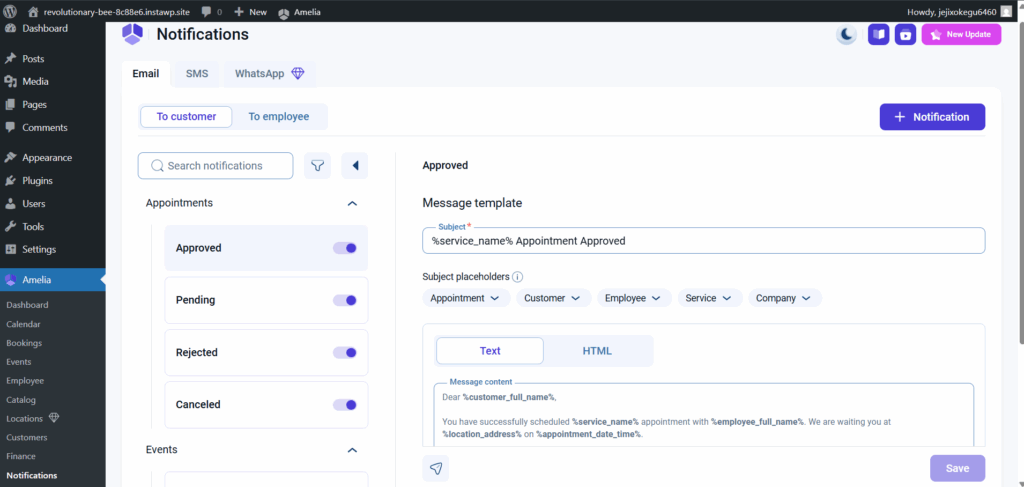Select the To customer option
The image size is (1024, 487).
(186, 117)
